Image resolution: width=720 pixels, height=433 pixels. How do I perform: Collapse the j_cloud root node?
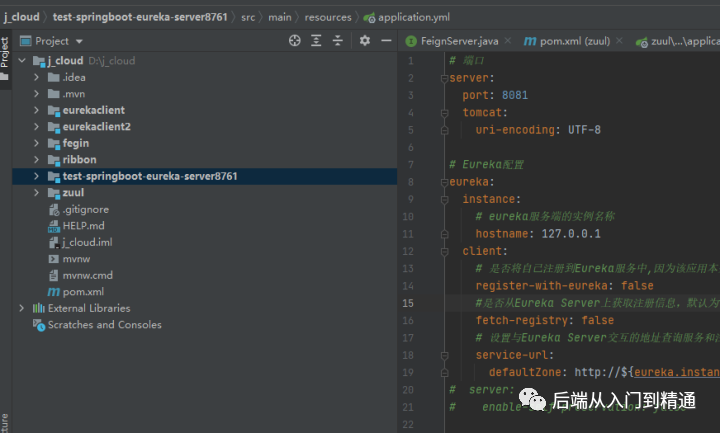22,61
